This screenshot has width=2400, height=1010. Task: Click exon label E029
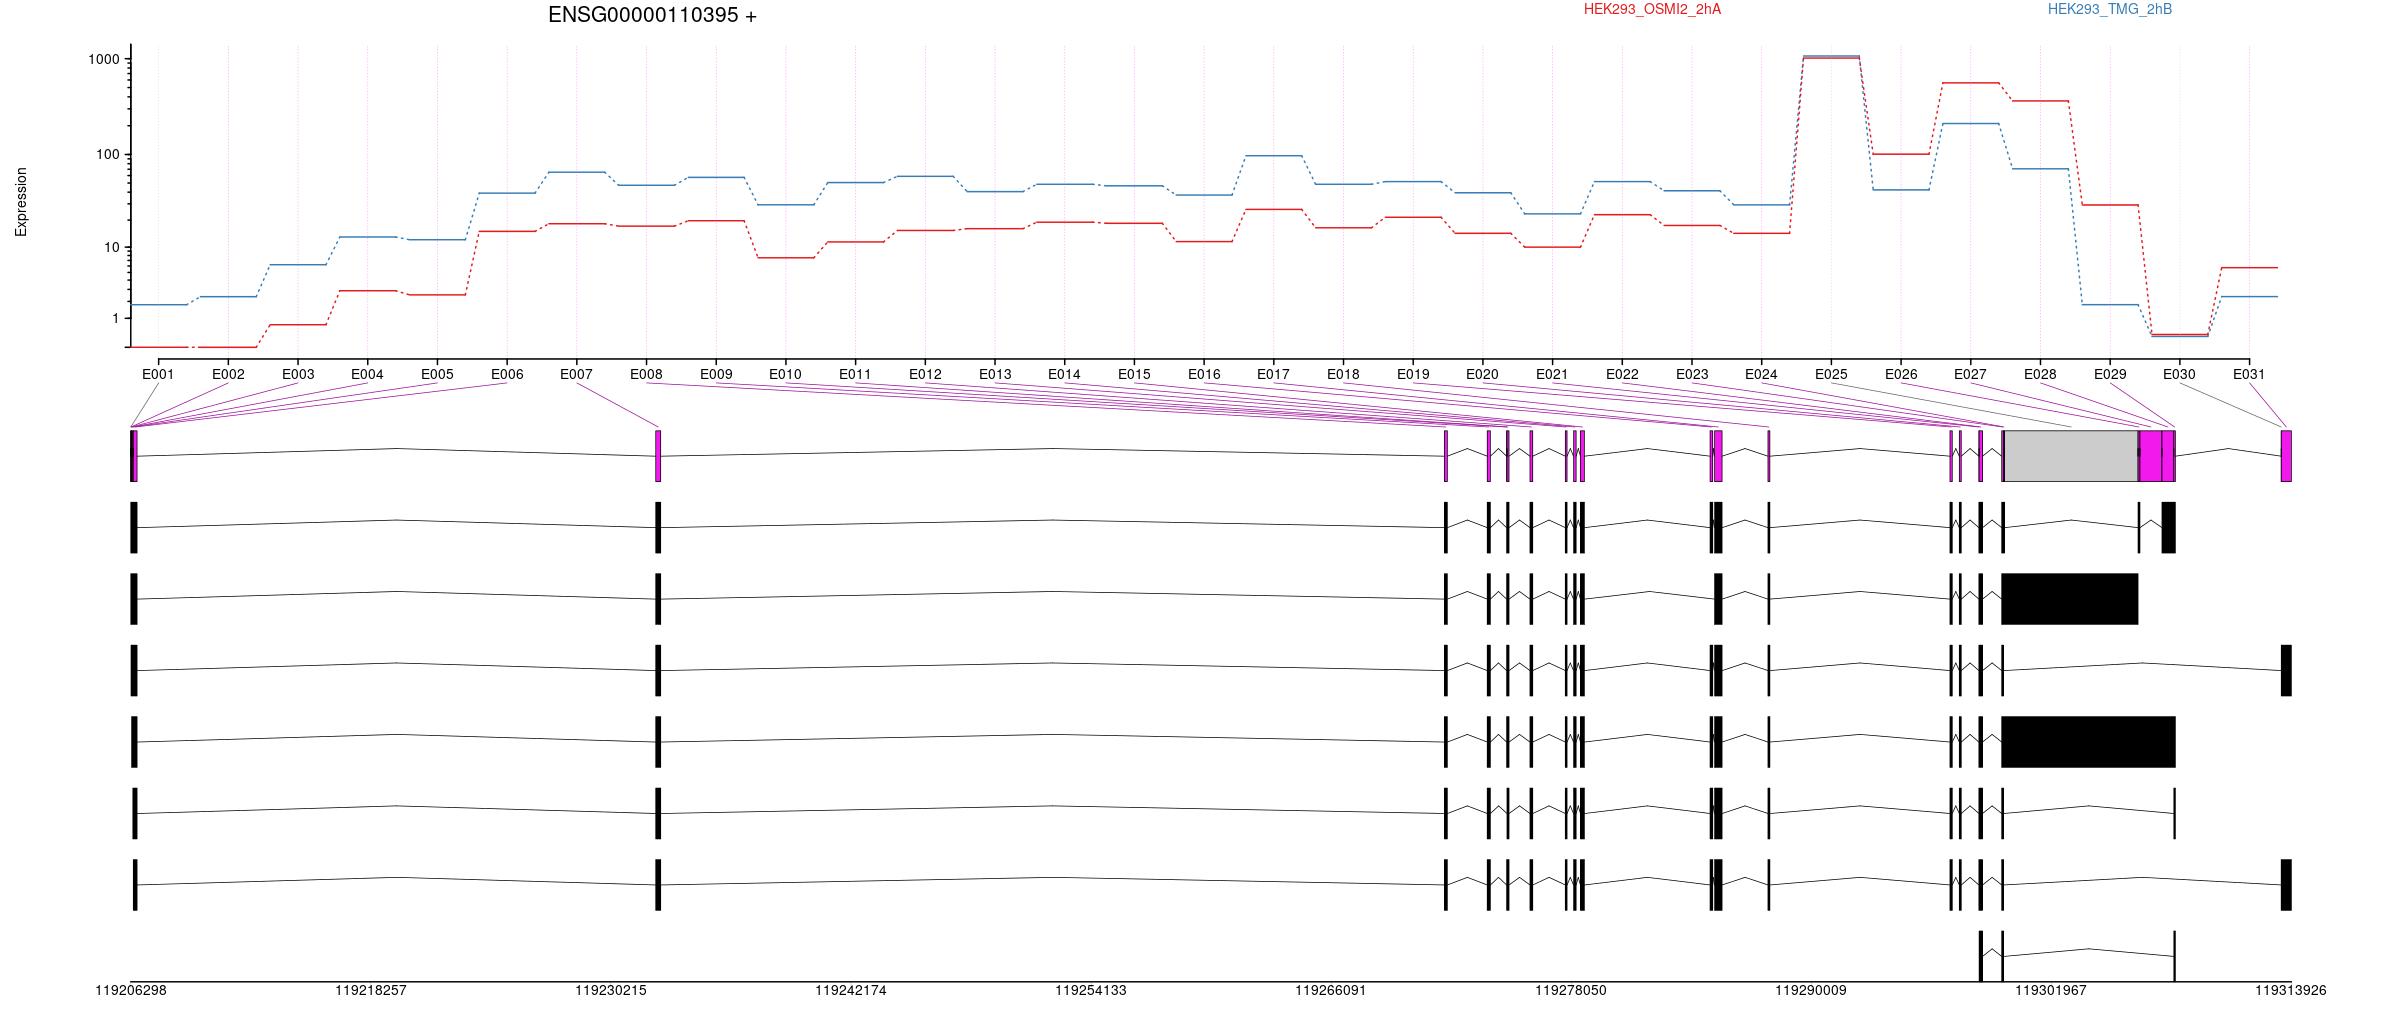point(2110,375)
